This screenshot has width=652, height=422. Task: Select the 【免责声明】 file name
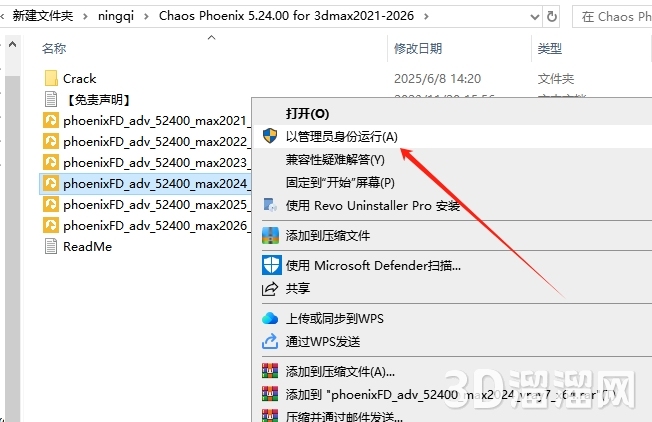pos(98,99)
